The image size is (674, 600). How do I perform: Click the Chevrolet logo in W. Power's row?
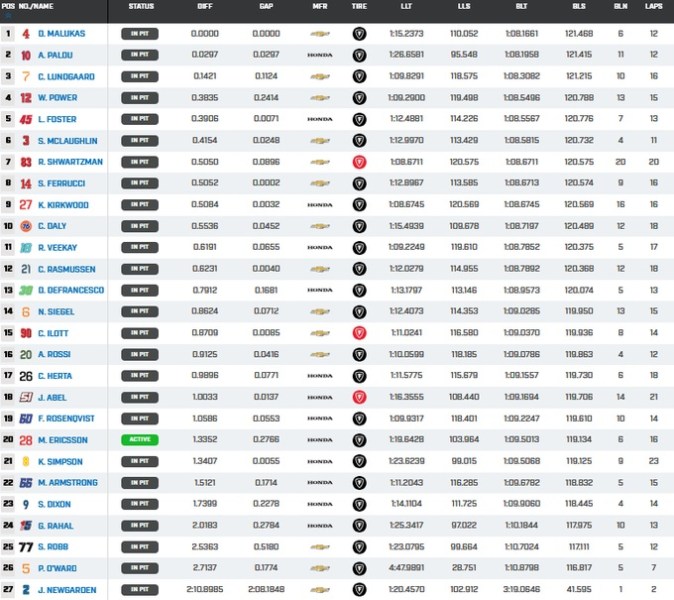click(320, 98)
